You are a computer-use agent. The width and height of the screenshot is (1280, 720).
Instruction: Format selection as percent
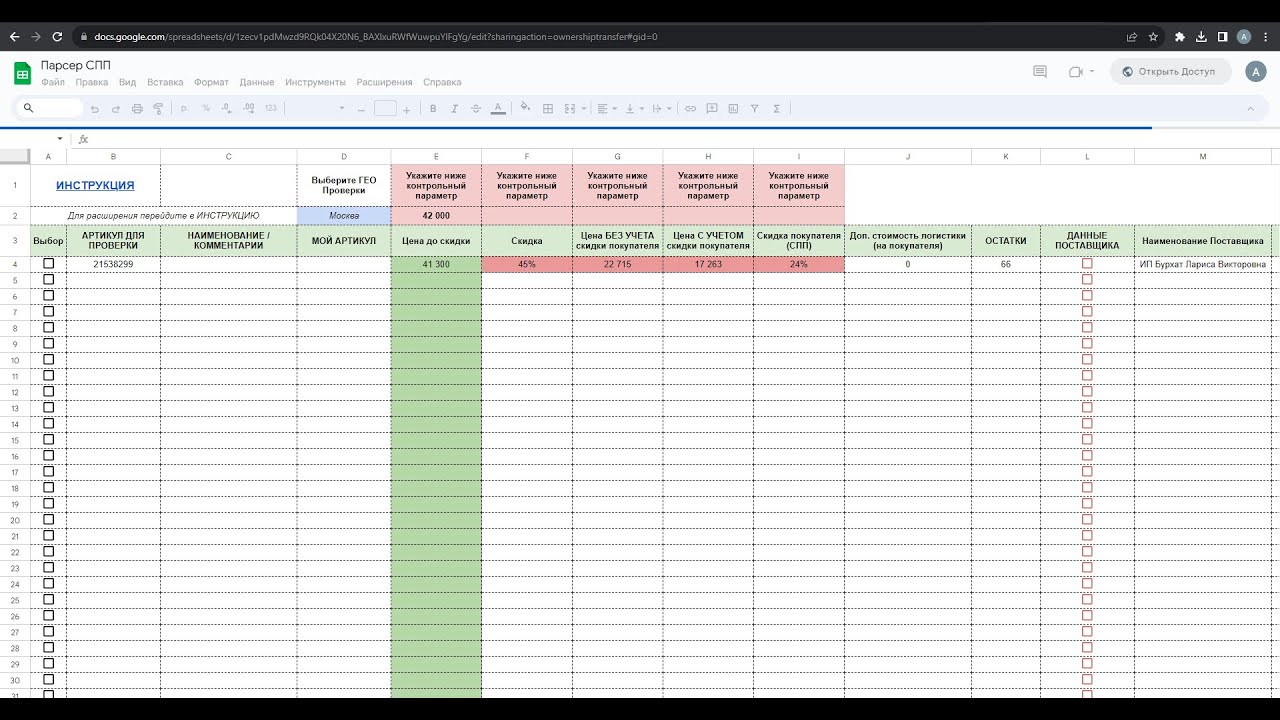coord(206,108)
